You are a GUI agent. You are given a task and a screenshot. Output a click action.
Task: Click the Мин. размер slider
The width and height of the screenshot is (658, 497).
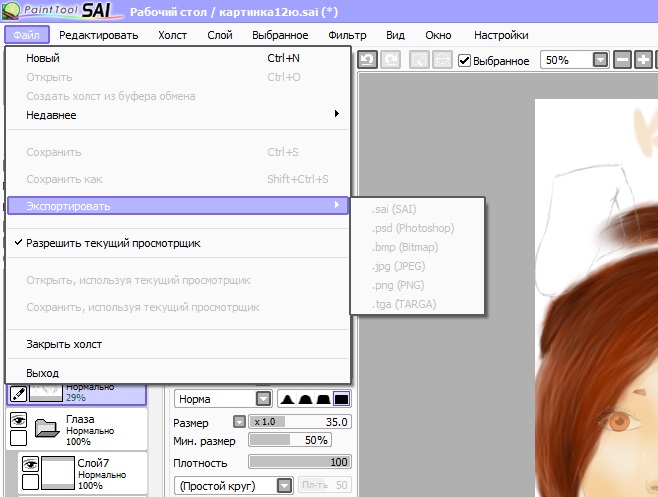click(x=290, y=440)
